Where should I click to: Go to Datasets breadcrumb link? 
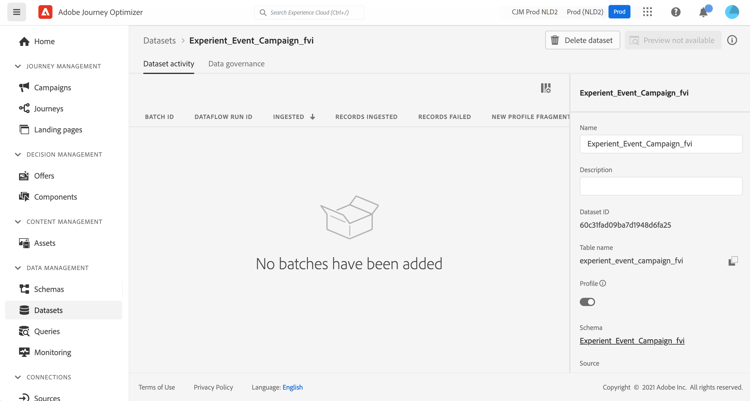coord(159,41)
